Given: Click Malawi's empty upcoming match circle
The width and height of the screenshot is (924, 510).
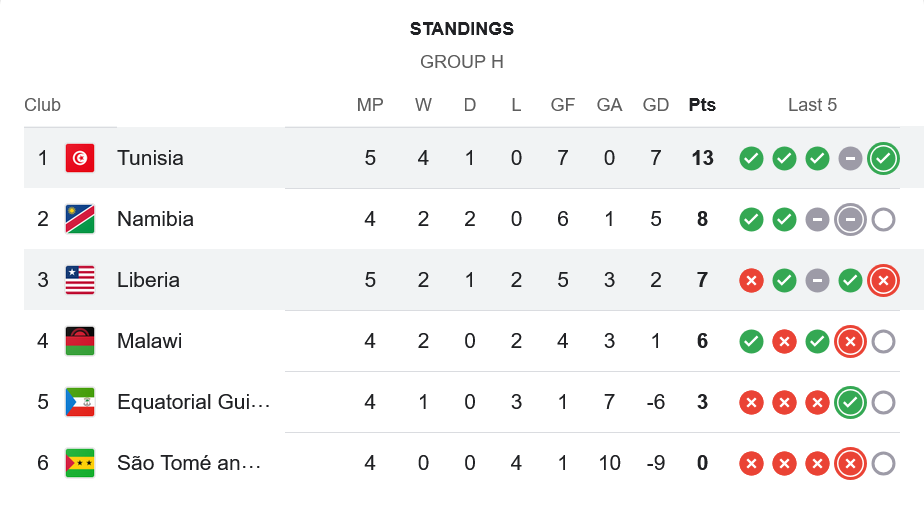Looking at the screenshot, I should click(882, 341).
